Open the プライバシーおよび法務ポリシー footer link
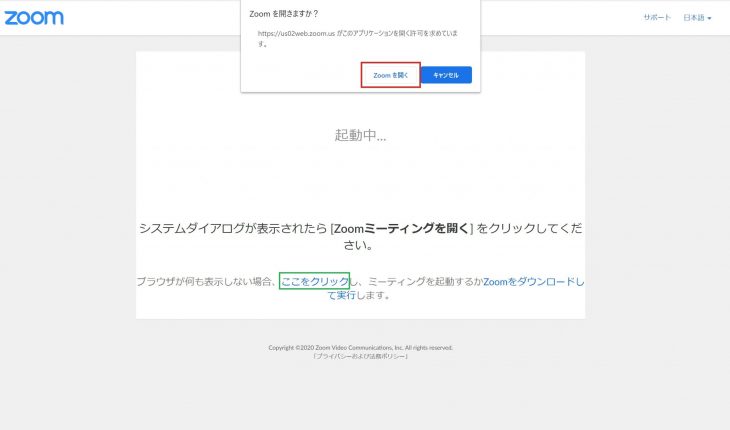 coord(360,356)
